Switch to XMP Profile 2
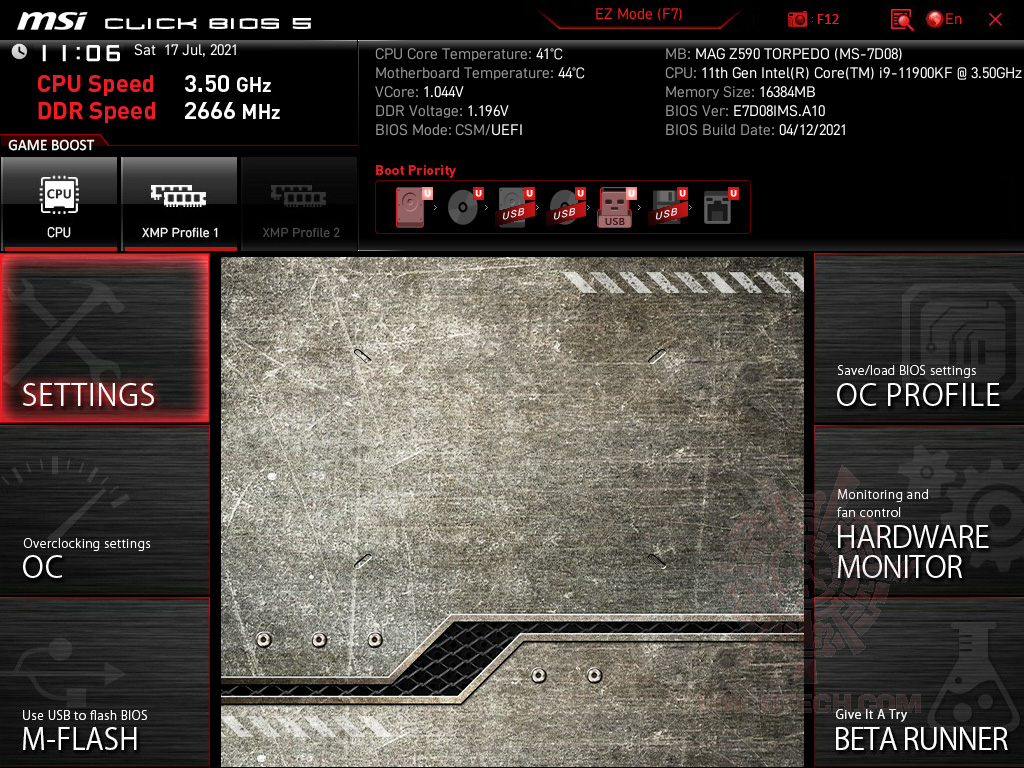 299,204
